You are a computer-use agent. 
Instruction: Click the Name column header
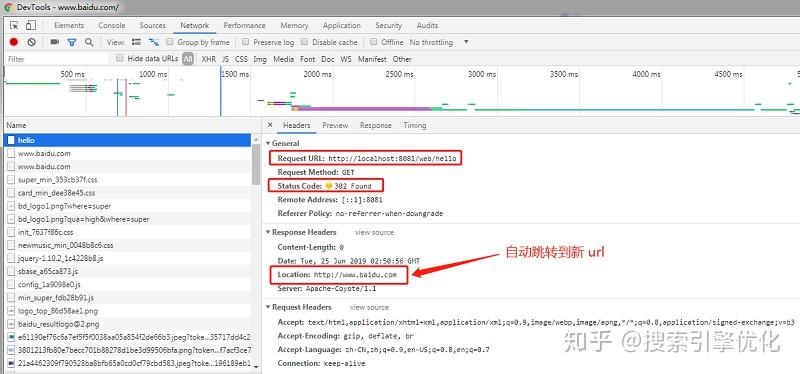click(x=129, y=125)
